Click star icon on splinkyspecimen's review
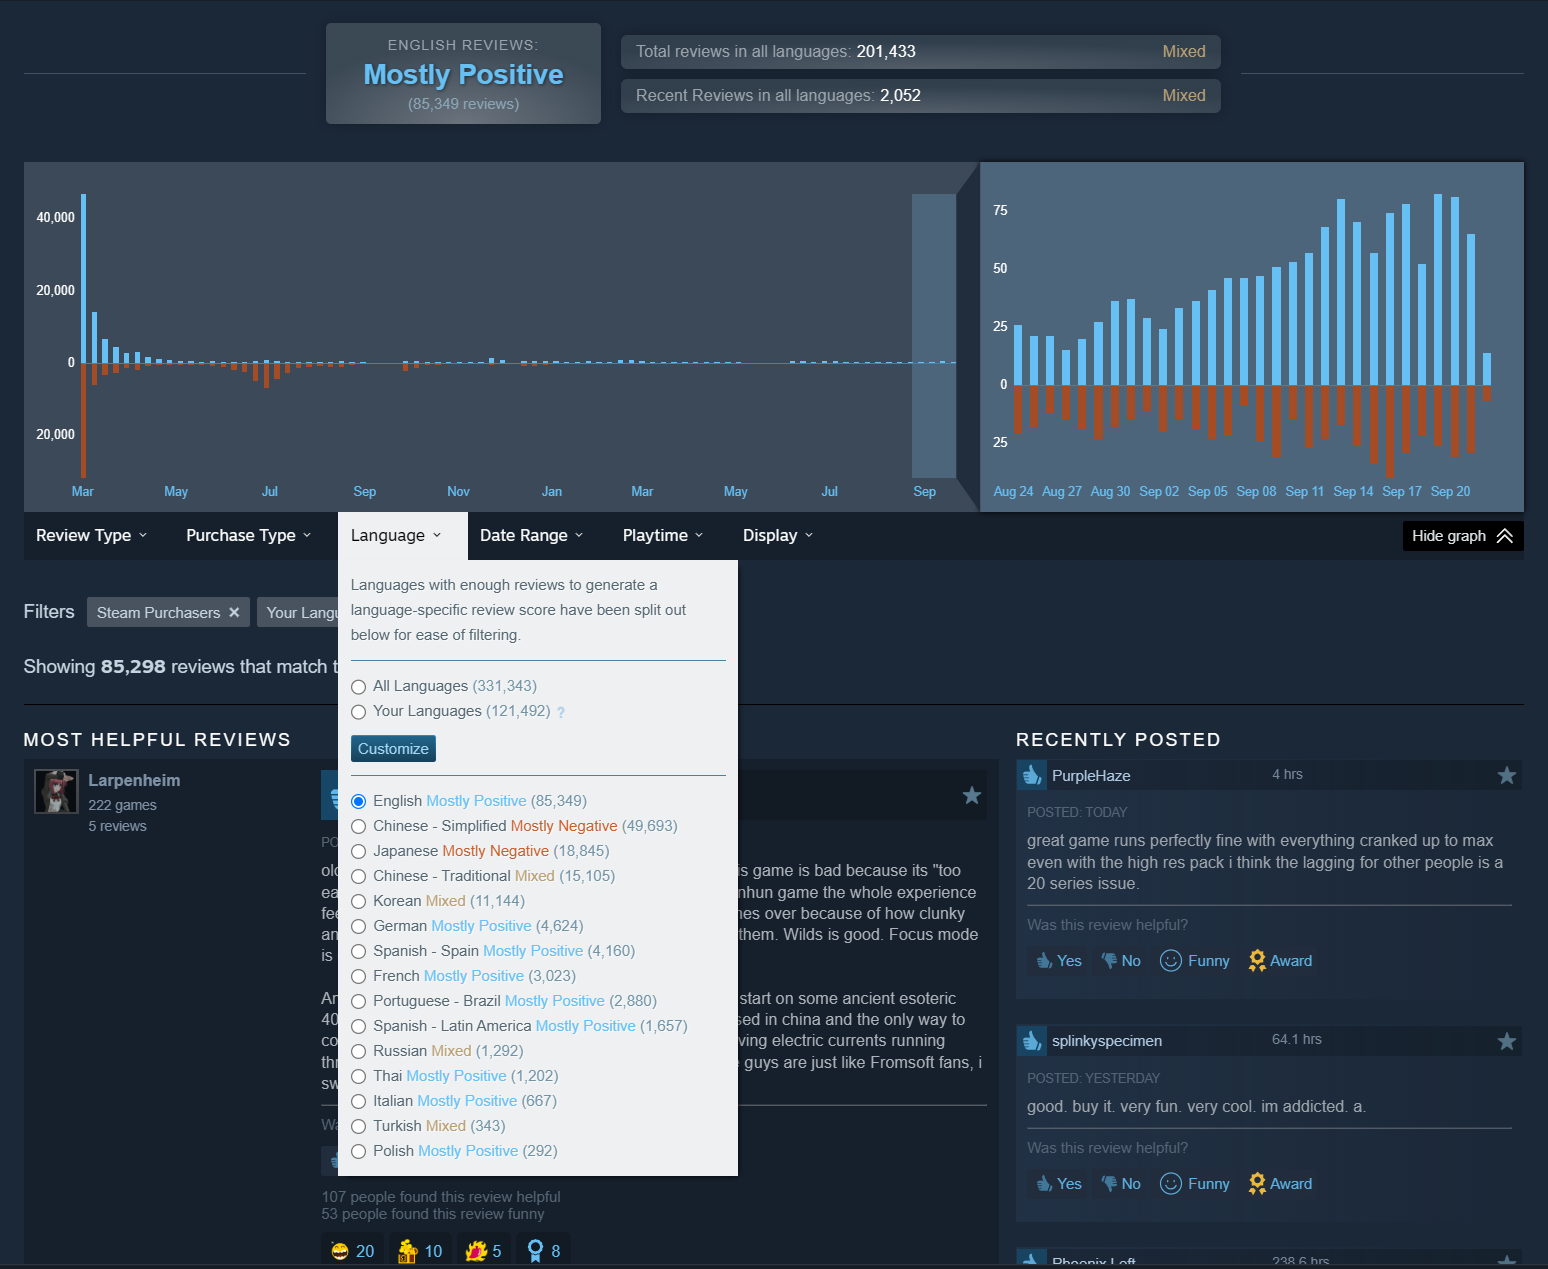The height and width of the screenshot is (1269, 1548). coord(1506,1041)
